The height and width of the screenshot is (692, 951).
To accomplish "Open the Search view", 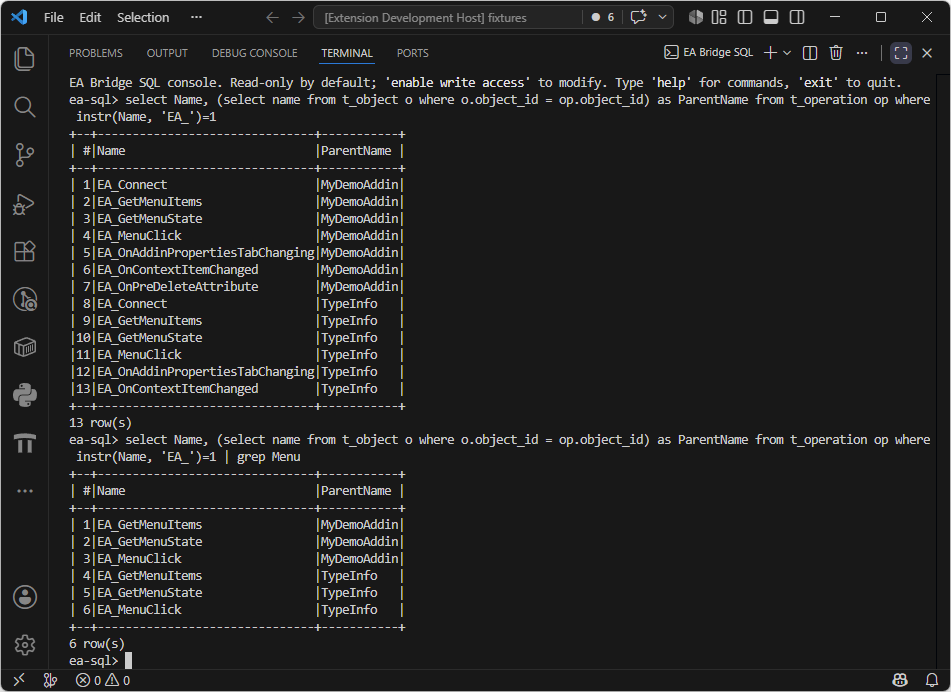I will tap(24, 107).
